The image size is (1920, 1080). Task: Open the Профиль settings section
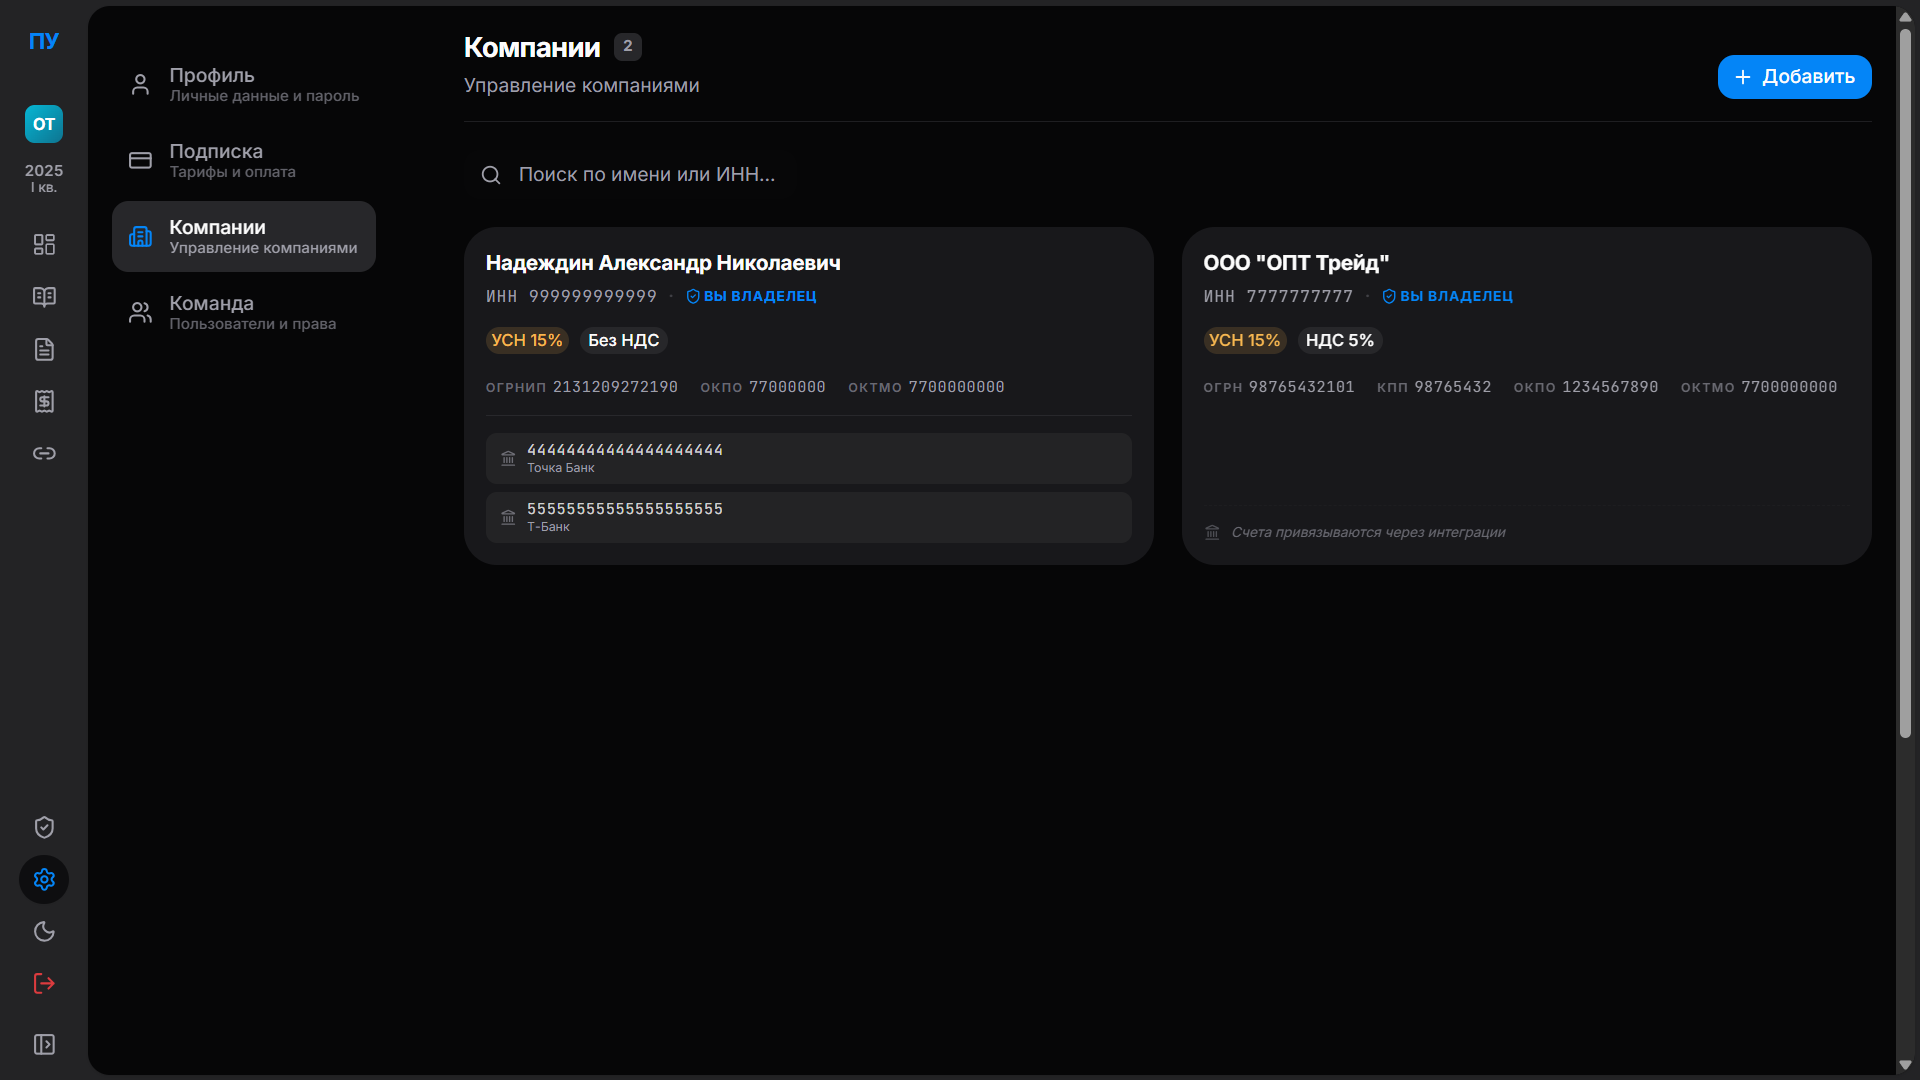pos(244,85)
